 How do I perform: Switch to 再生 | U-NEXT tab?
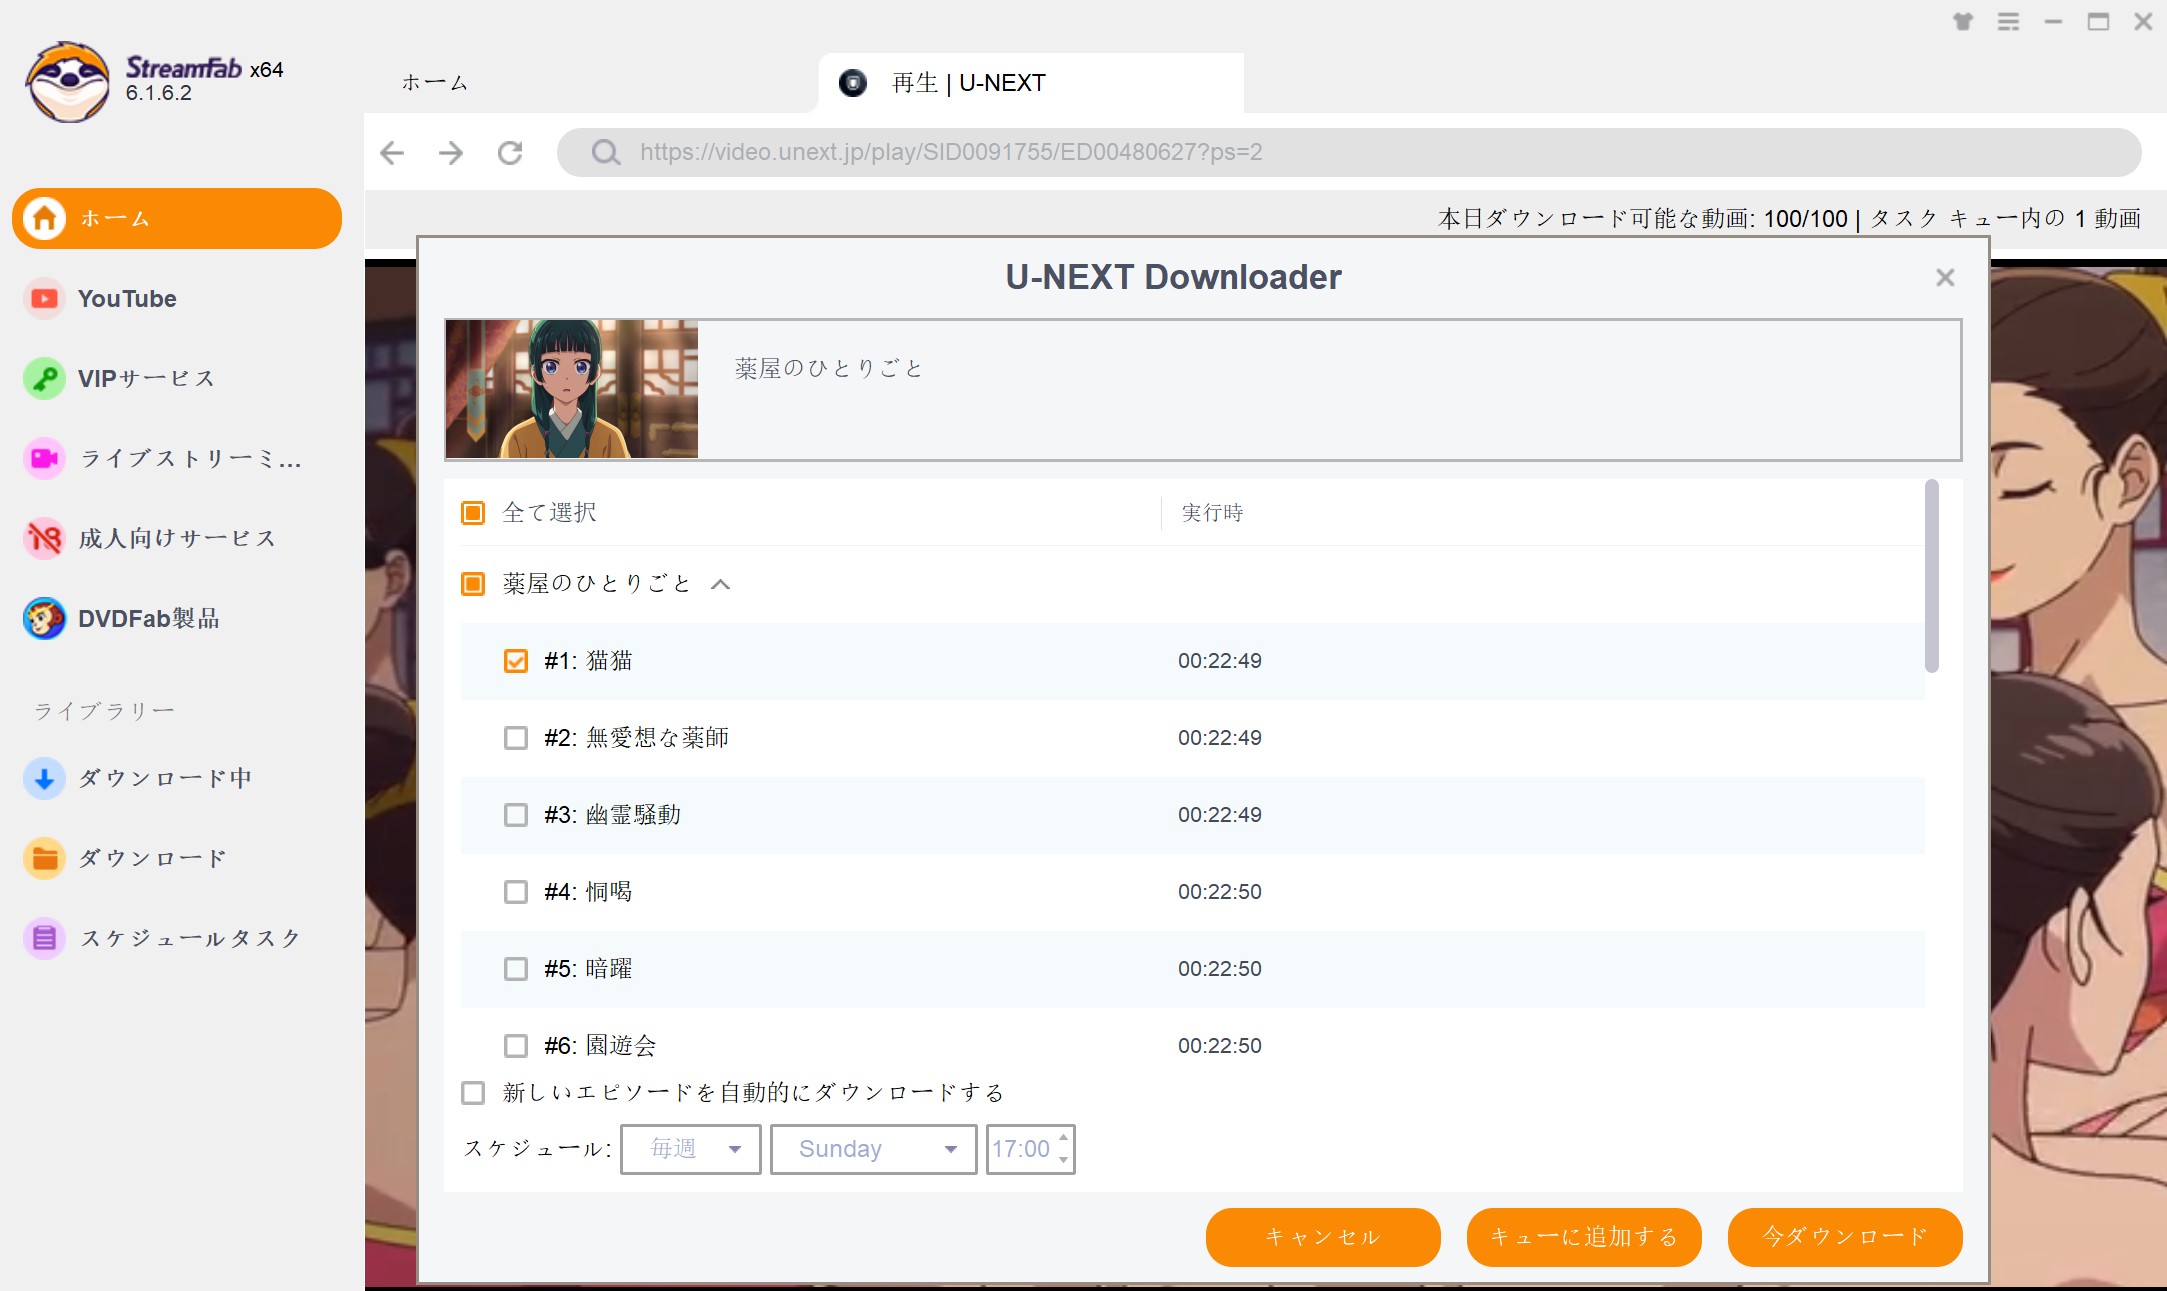point(1031,83)
